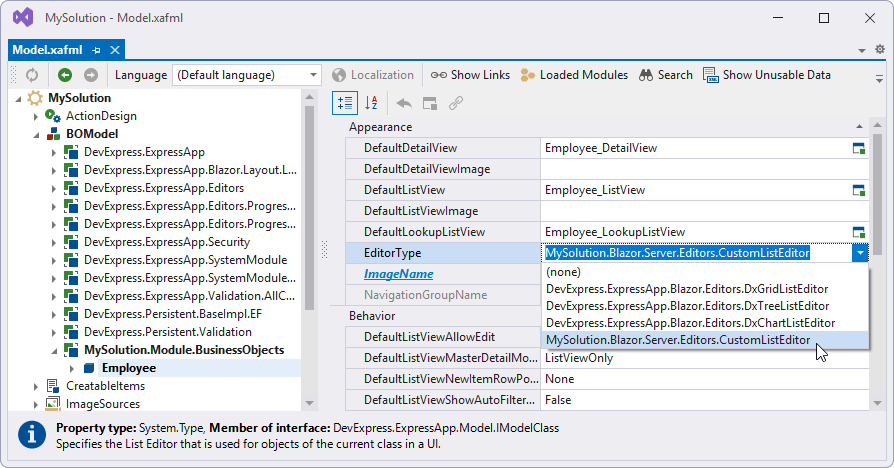894x468 pixels.
Task: Click the Visual Studio logo icon
Action: pyautogui.click(x=23, y=18)
